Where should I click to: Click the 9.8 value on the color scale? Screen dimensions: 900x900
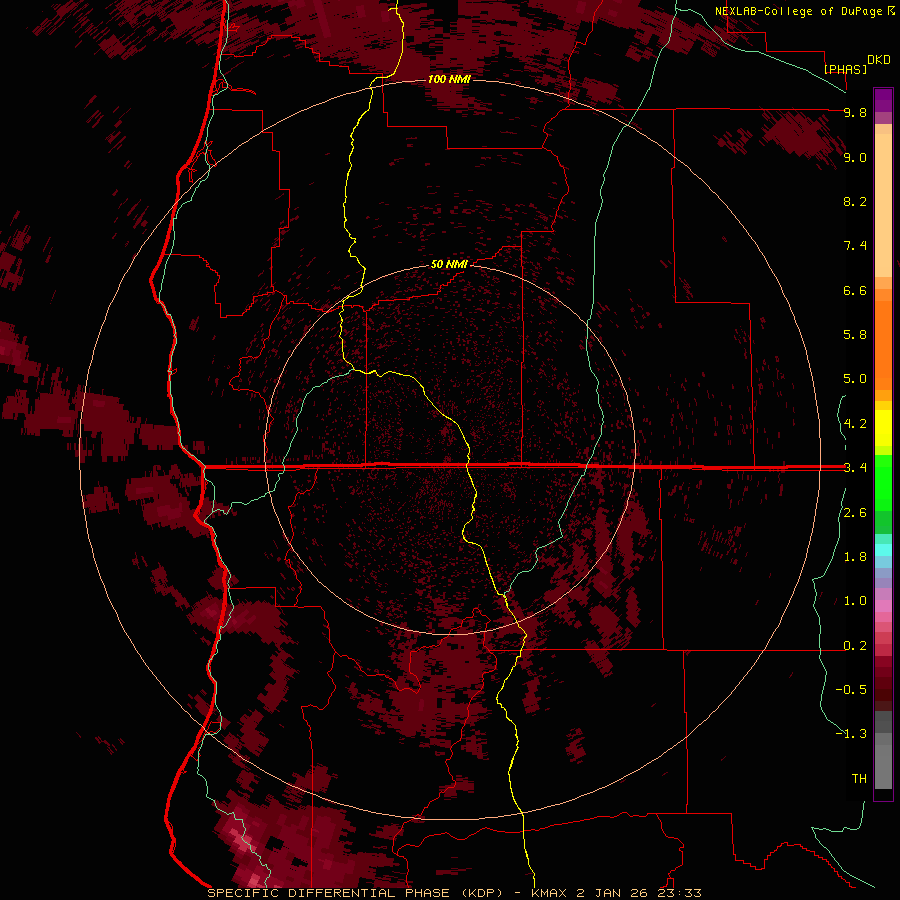click(x=855, y=113)
